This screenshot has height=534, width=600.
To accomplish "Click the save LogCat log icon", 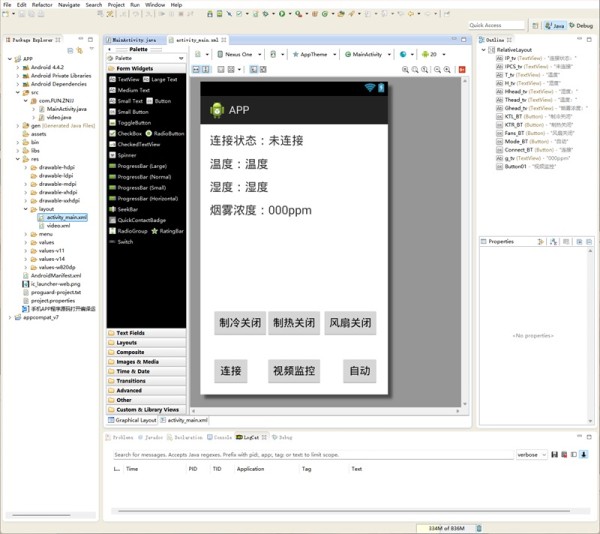I will (554, 454).
